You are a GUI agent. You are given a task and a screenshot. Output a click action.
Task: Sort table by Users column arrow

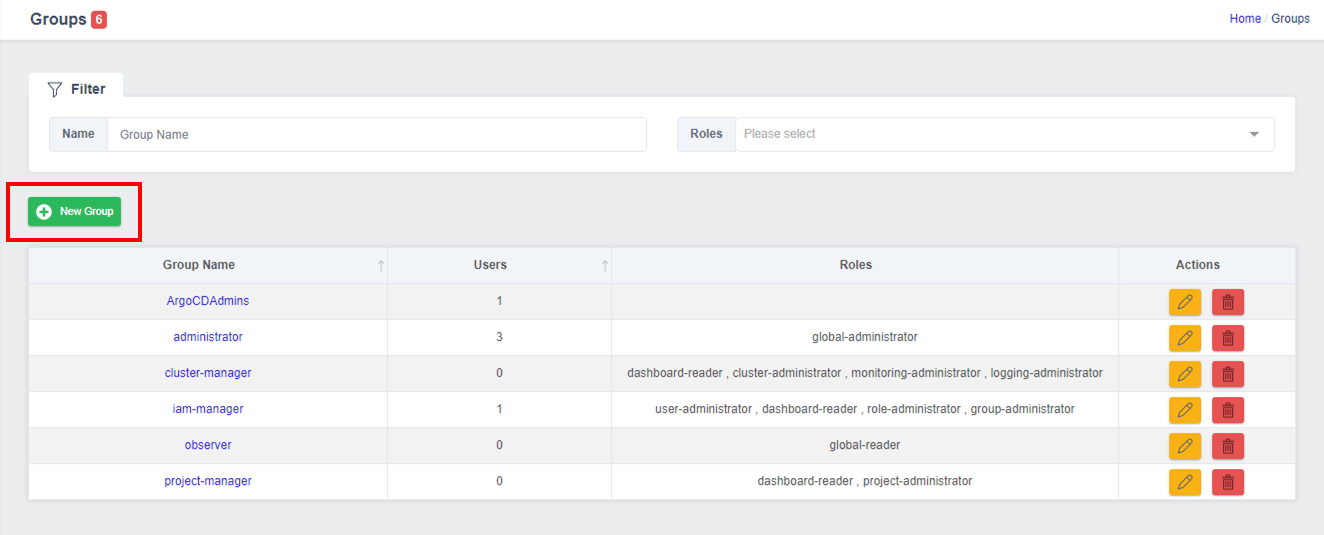pos(604,266)
